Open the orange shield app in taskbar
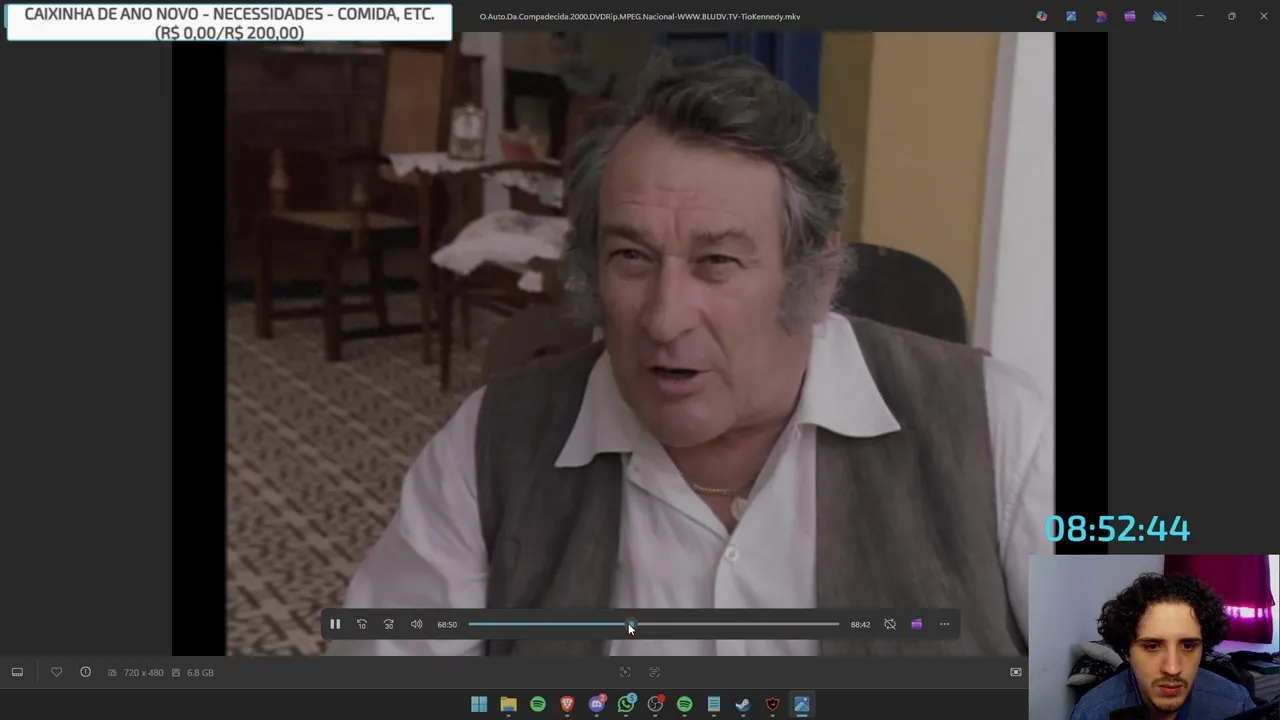 tap(772, 704)
